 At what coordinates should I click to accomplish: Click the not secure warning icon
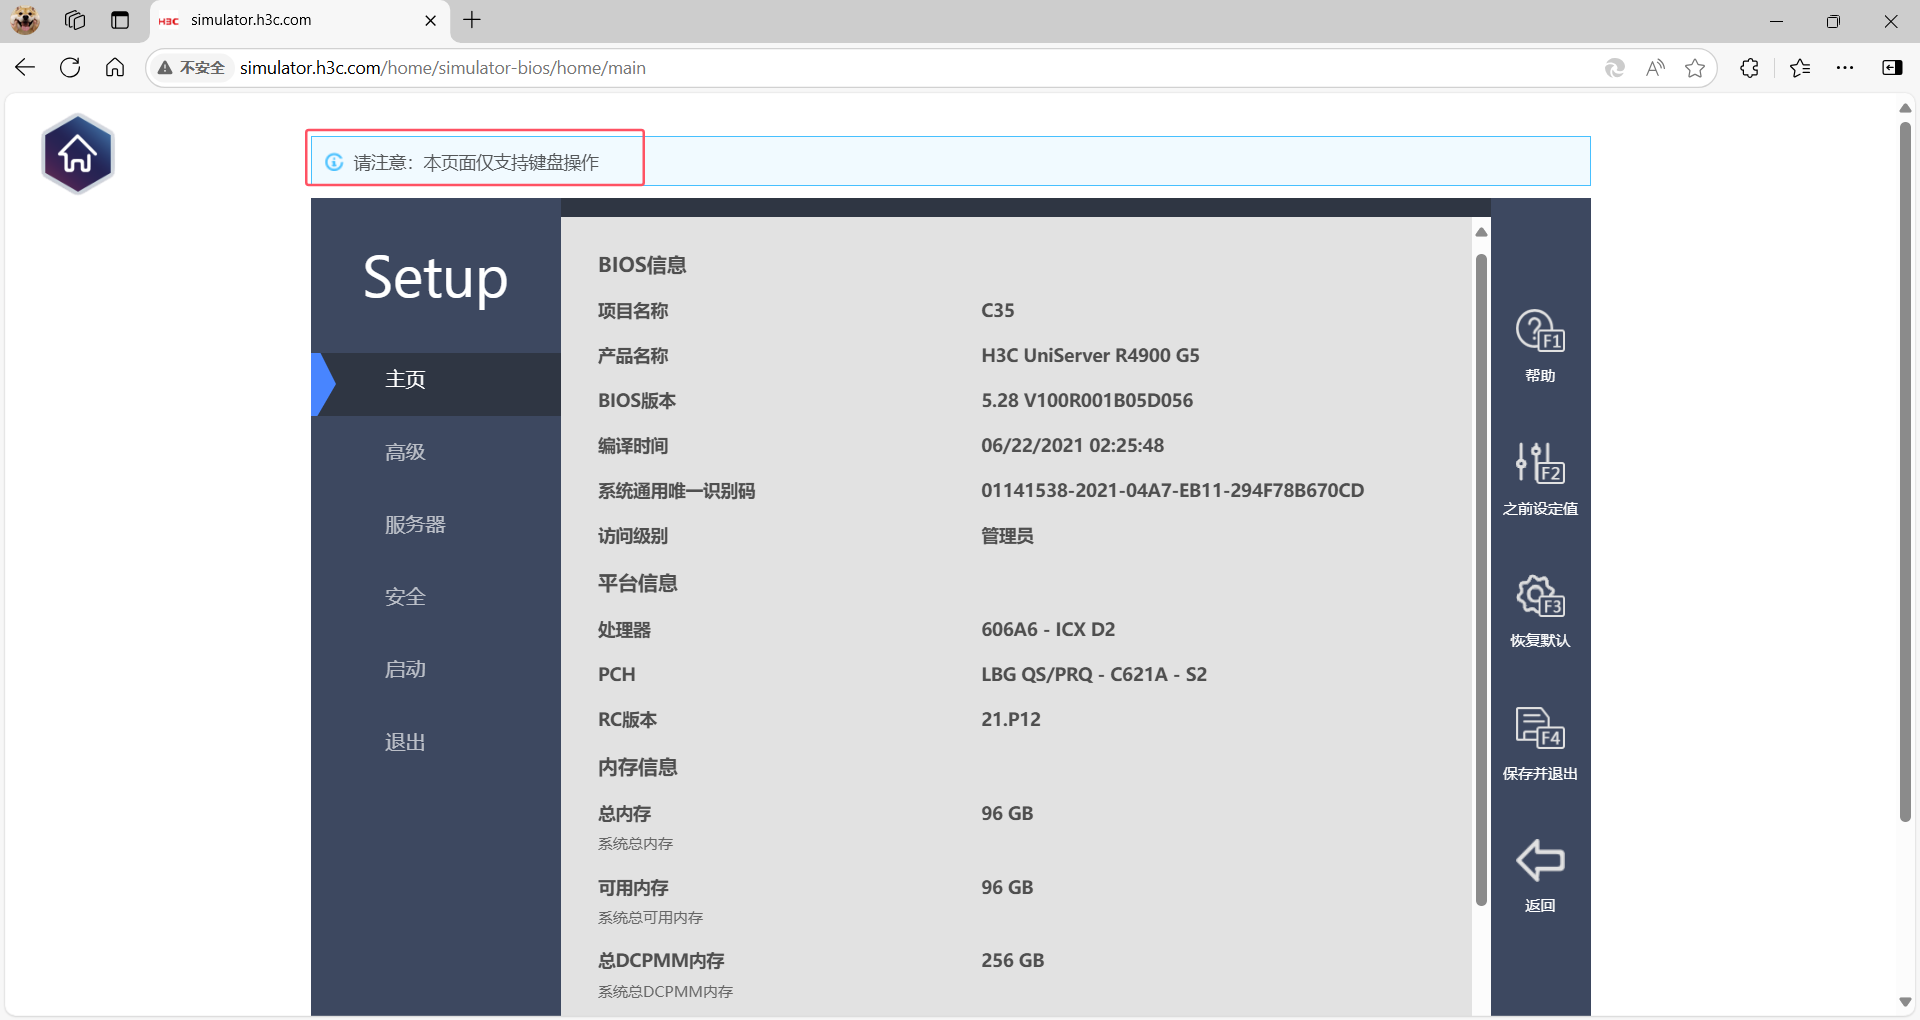click(x=165, y=68)
